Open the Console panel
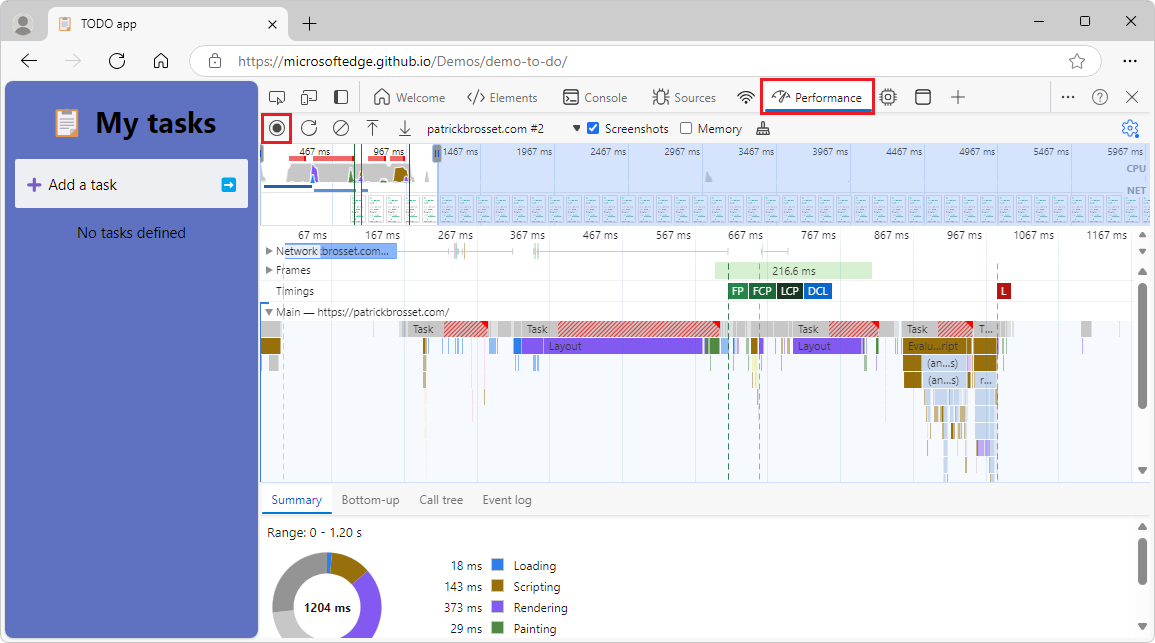 click(x=595, y=97)
